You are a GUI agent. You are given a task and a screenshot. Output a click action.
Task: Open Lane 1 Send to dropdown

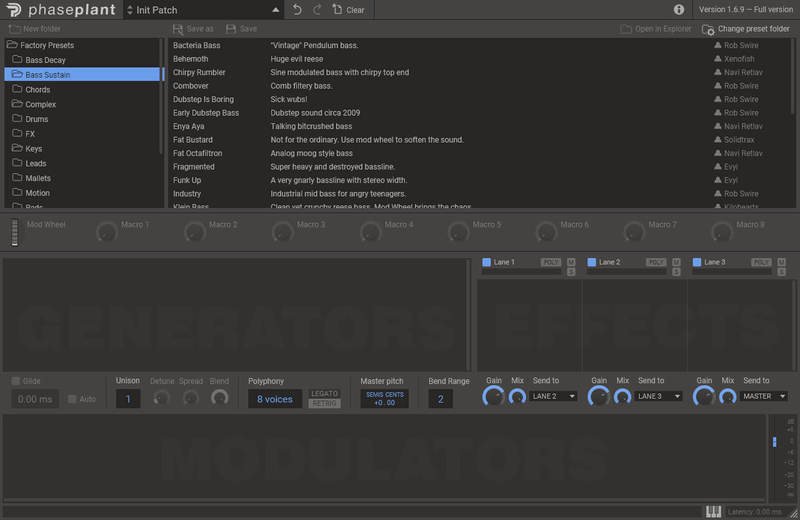[554, 397]
